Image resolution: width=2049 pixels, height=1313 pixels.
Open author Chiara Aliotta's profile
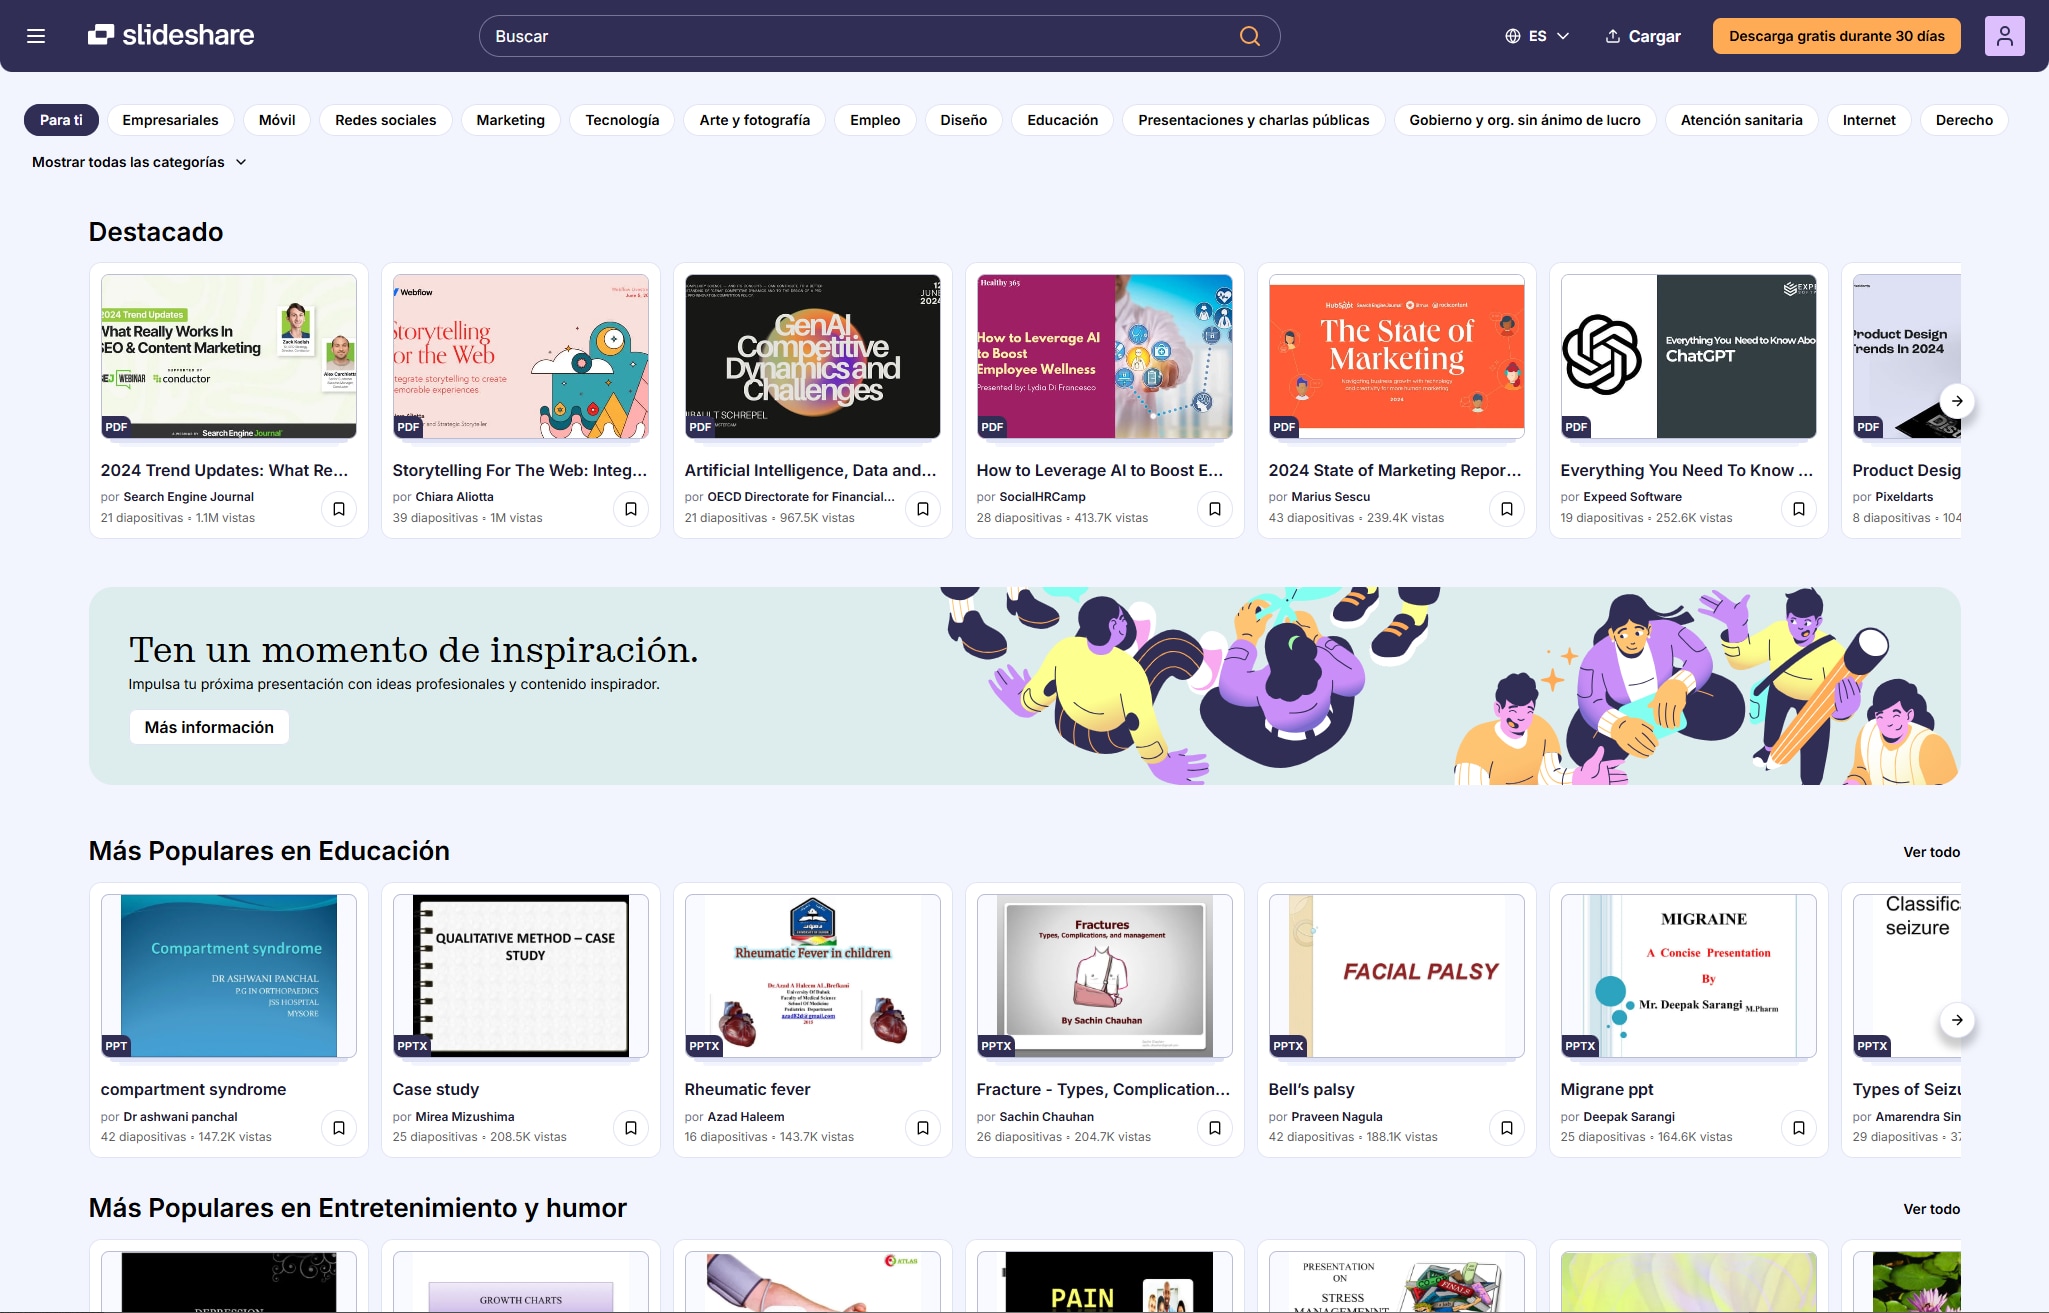point(454,497)
